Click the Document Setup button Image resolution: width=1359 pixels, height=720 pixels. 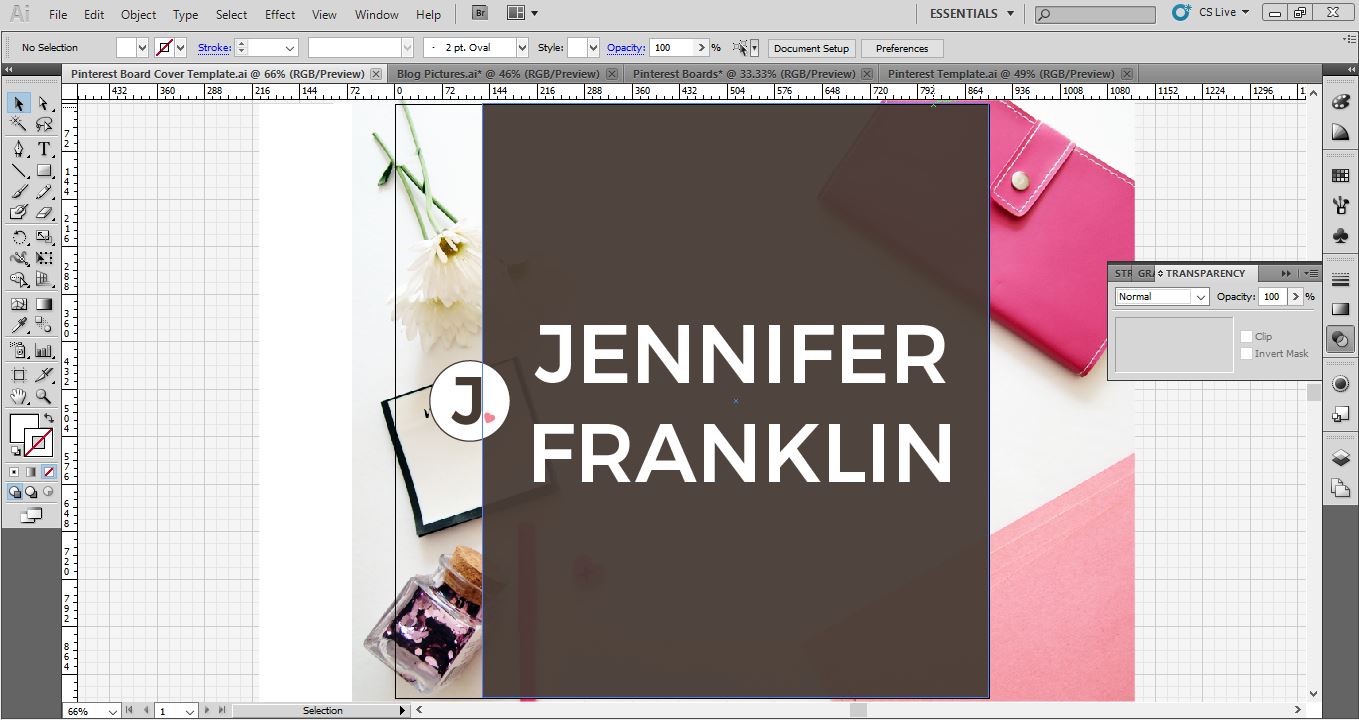(811, 48)
